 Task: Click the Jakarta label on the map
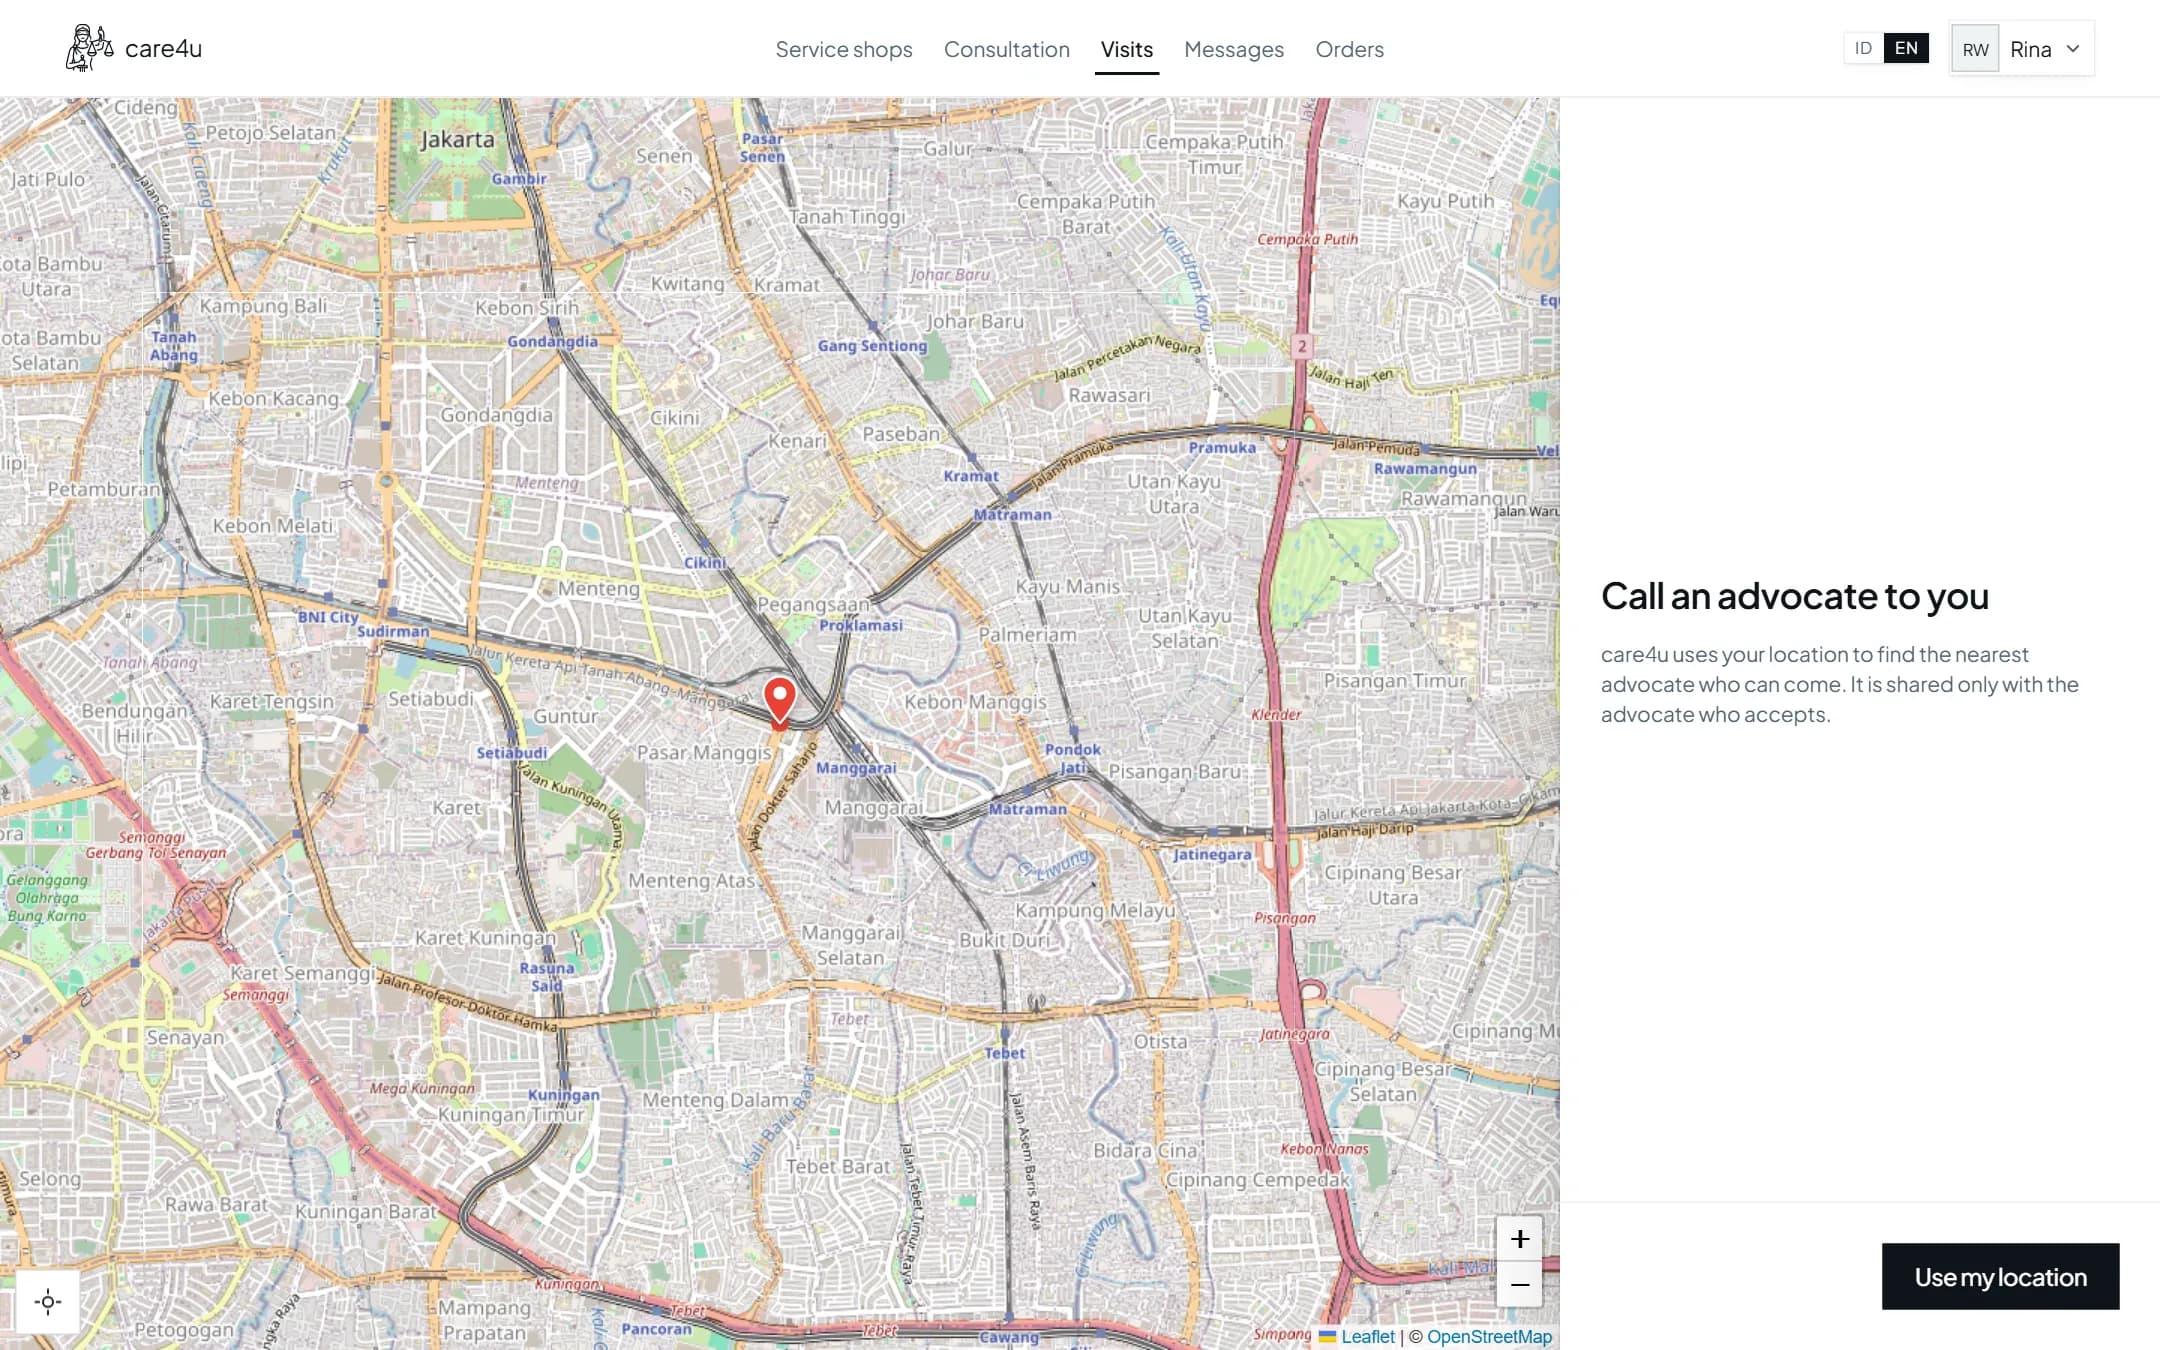(457, 139)
